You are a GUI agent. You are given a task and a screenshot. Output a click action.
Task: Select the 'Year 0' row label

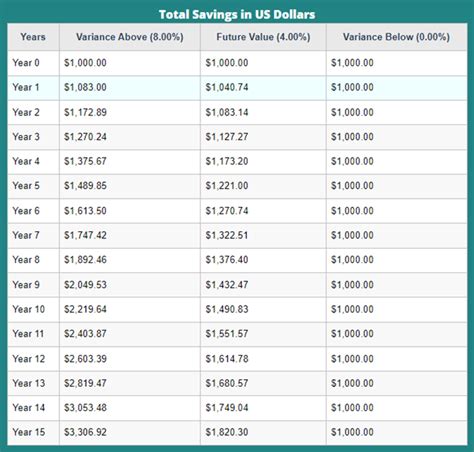26,63
